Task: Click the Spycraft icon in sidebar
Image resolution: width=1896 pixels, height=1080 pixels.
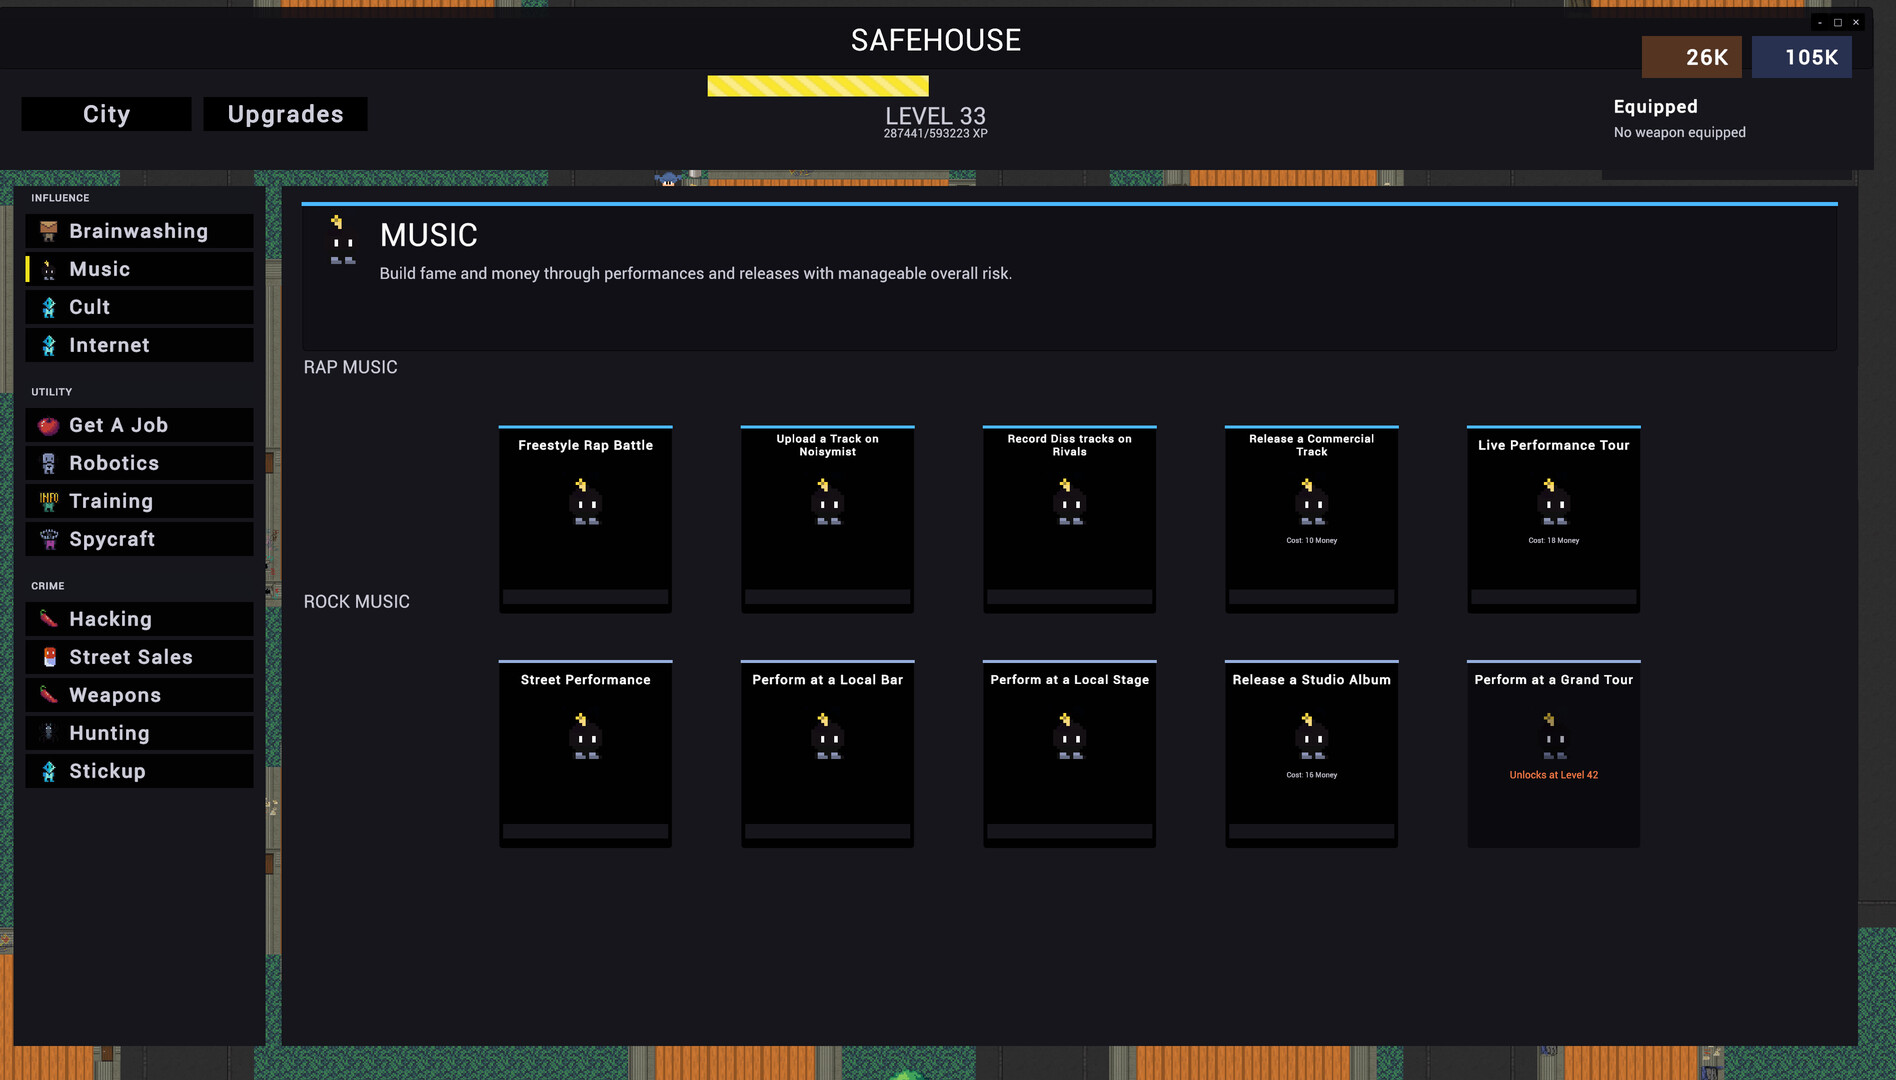Action: coord(48,539)
